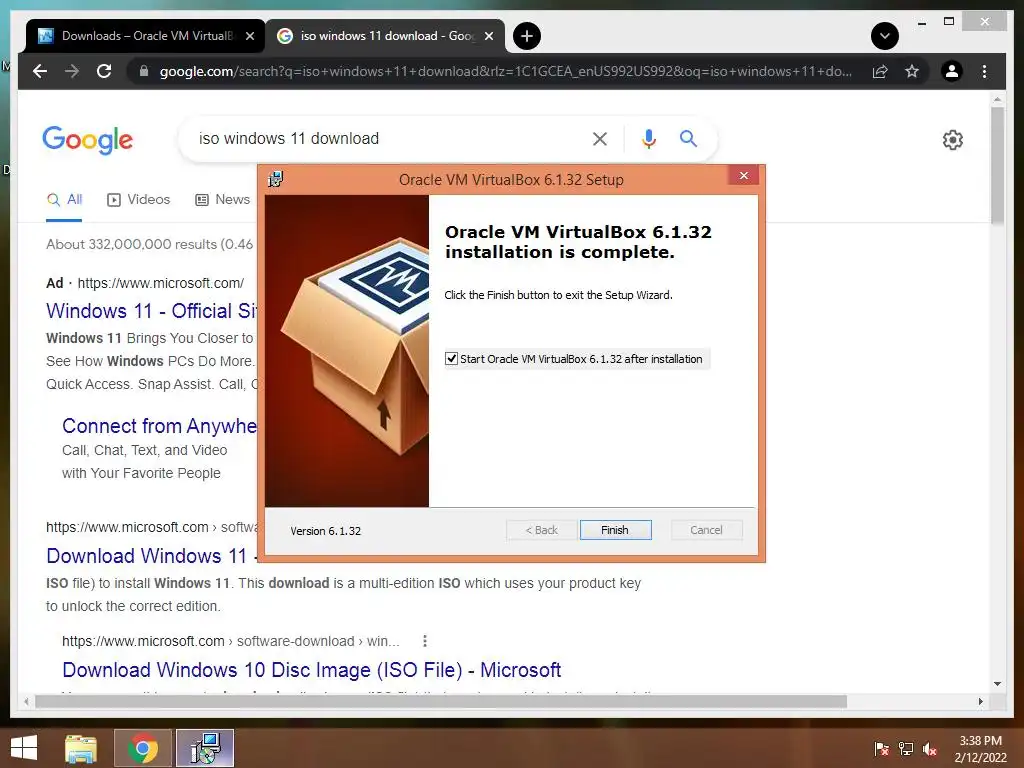Click the greyed-out Back button in VirtualBox Setup
The width and height of the screenshot is (1024, 768).
[541, 530]
